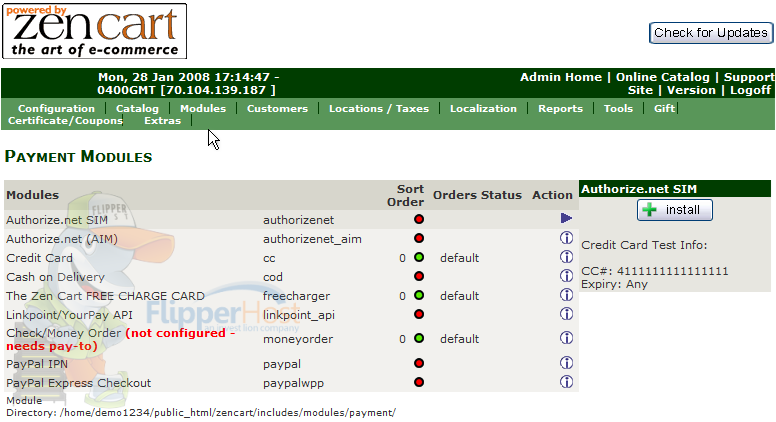Select the PayPal IPN module name
The height and width of the screenshot is (422, 776).
37,364
